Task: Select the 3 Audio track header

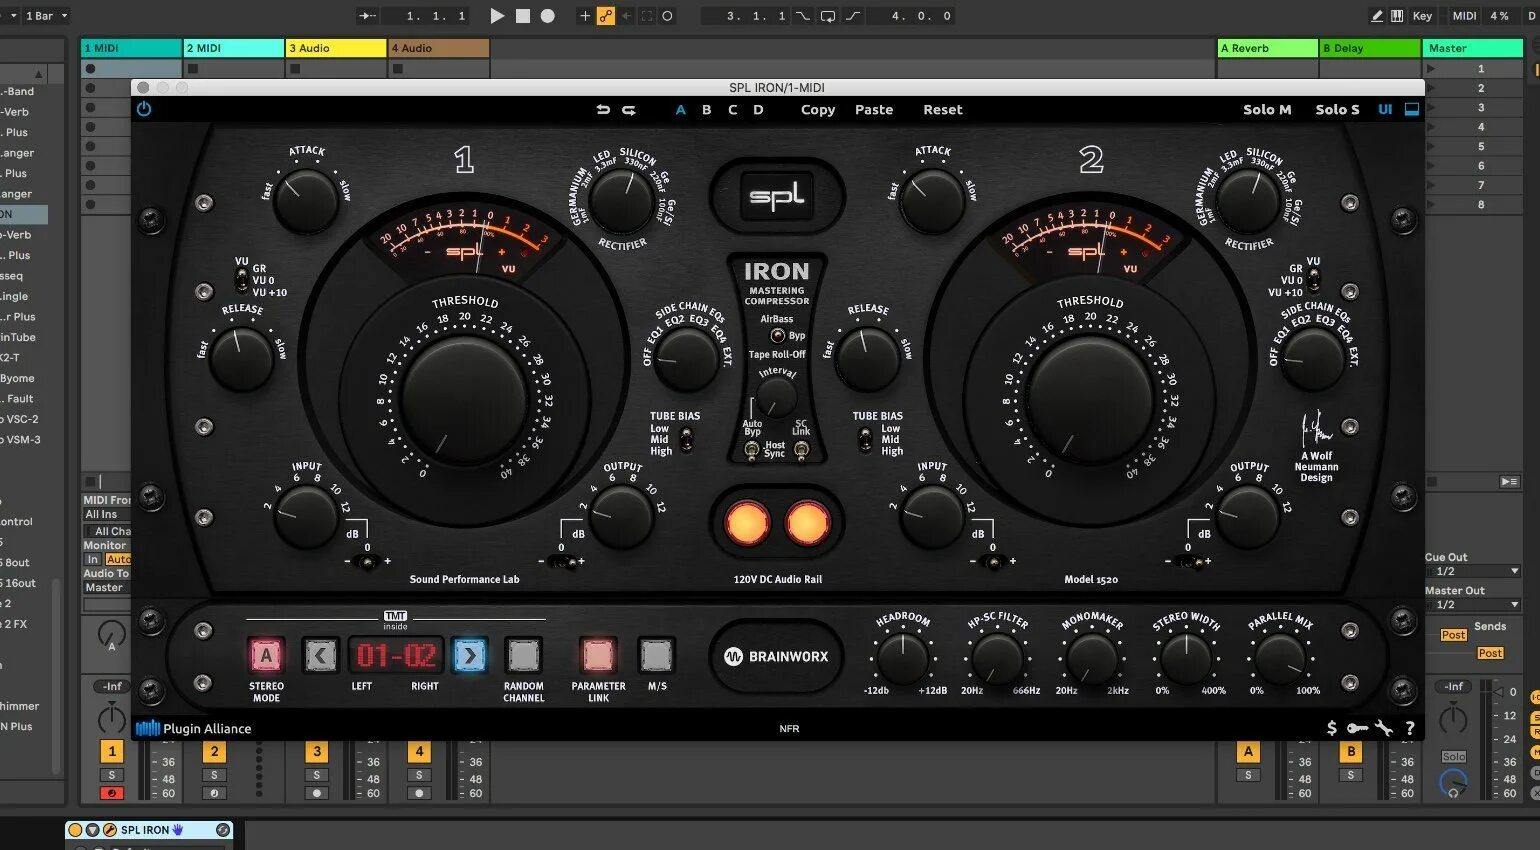Action: point(336,48)
